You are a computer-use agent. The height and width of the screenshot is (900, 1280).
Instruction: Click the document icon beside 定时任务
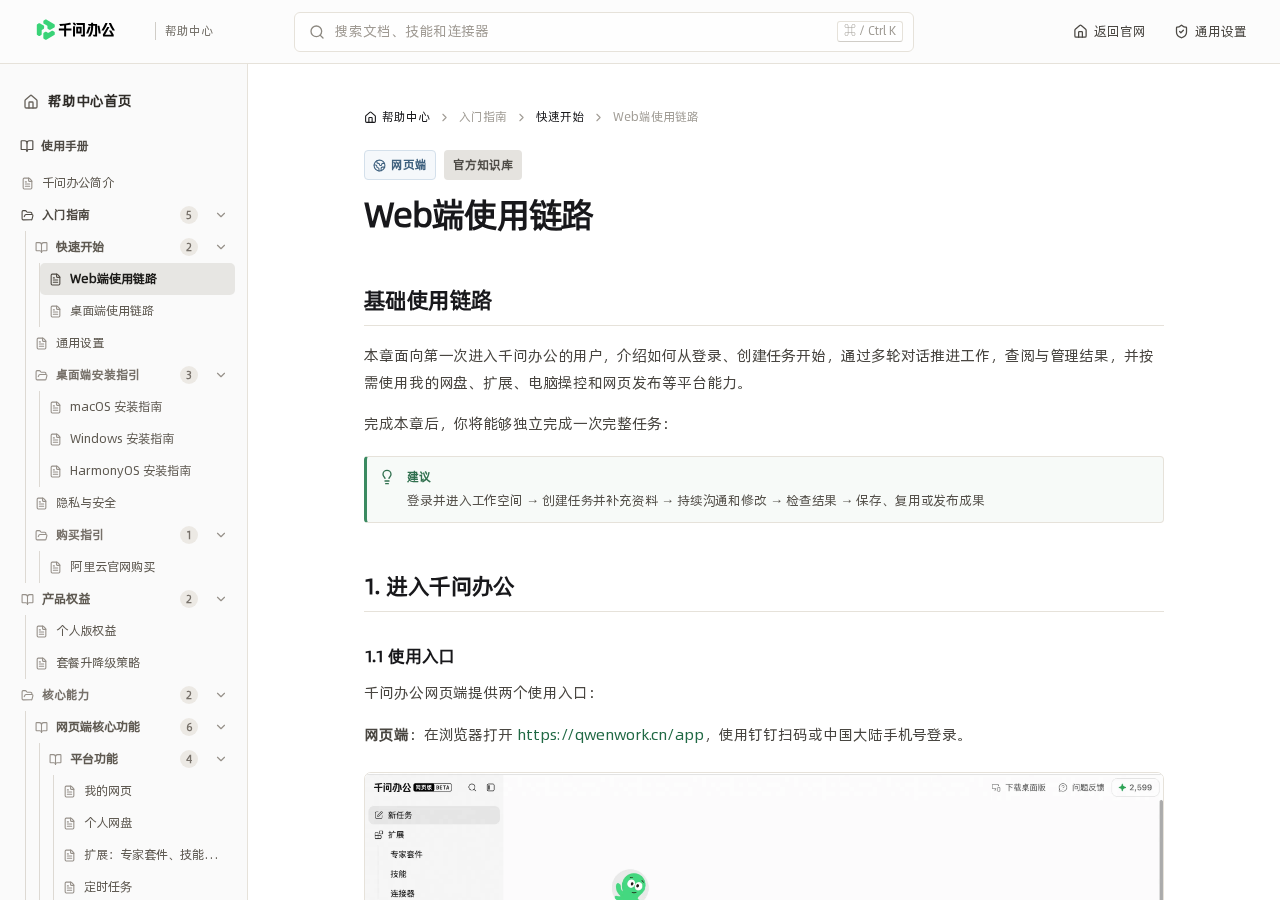click(x=70, y=887)
